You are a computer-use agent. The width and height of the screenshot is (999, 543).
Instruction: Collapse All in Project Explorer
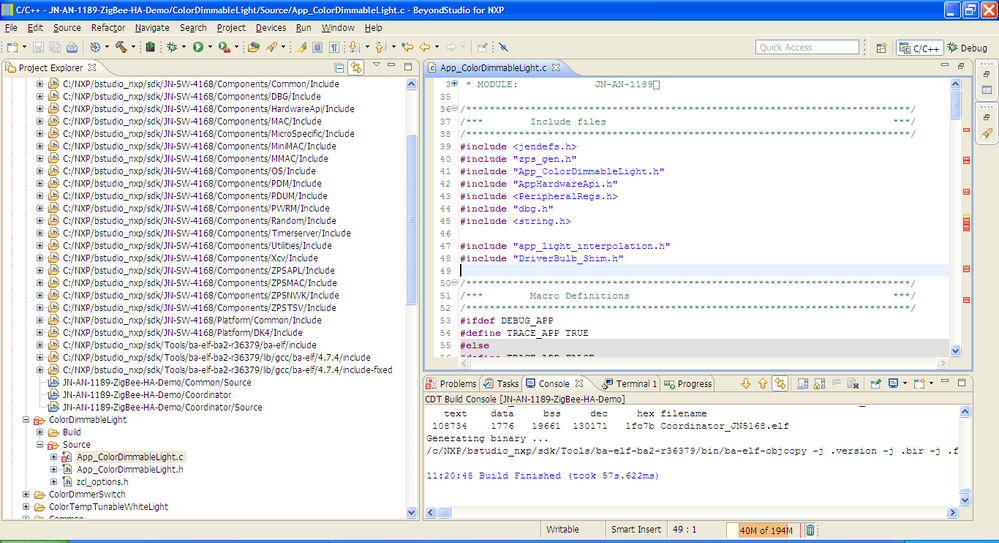click(x=339, y=68)
